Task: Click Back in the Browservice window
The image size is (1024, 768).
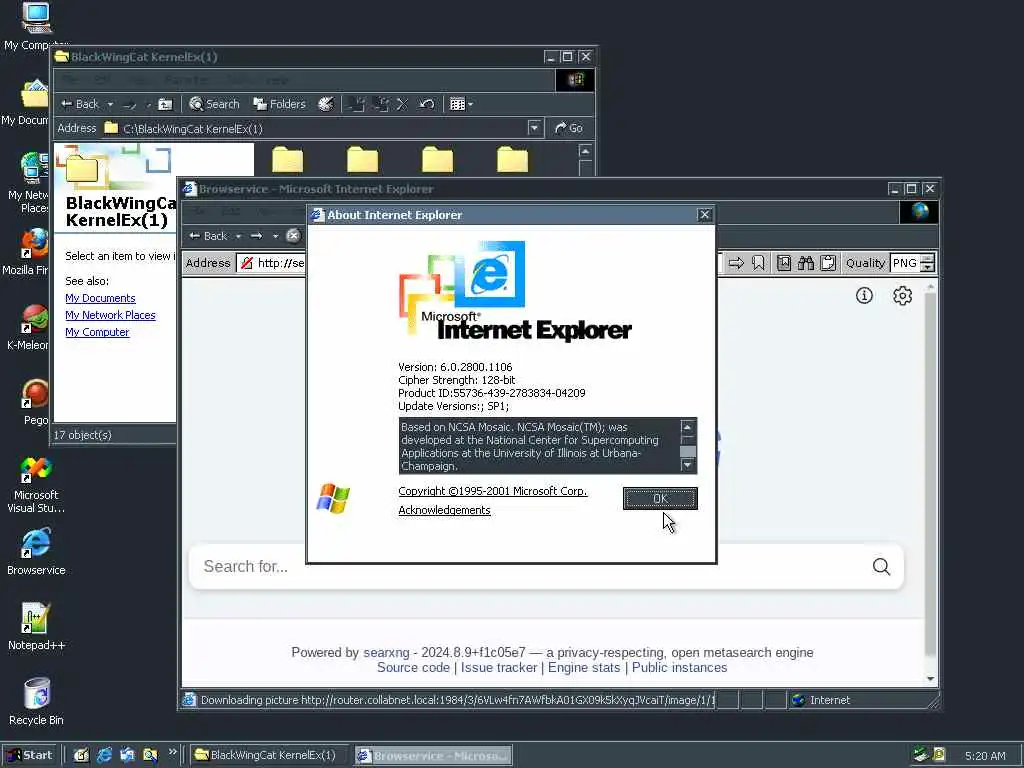Action: [208, 236]
